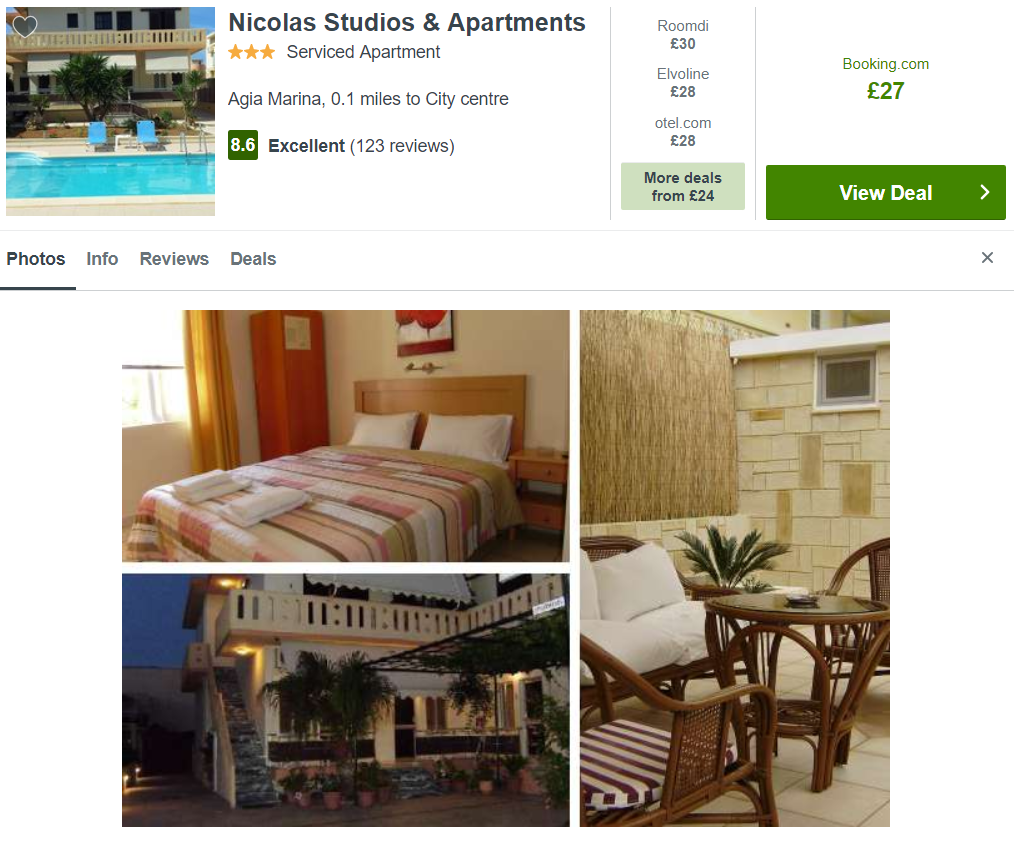Open the night exterior building photo
Image resolution: width=1014 pixels, height=851 pixels.
[x=346, y=700]
